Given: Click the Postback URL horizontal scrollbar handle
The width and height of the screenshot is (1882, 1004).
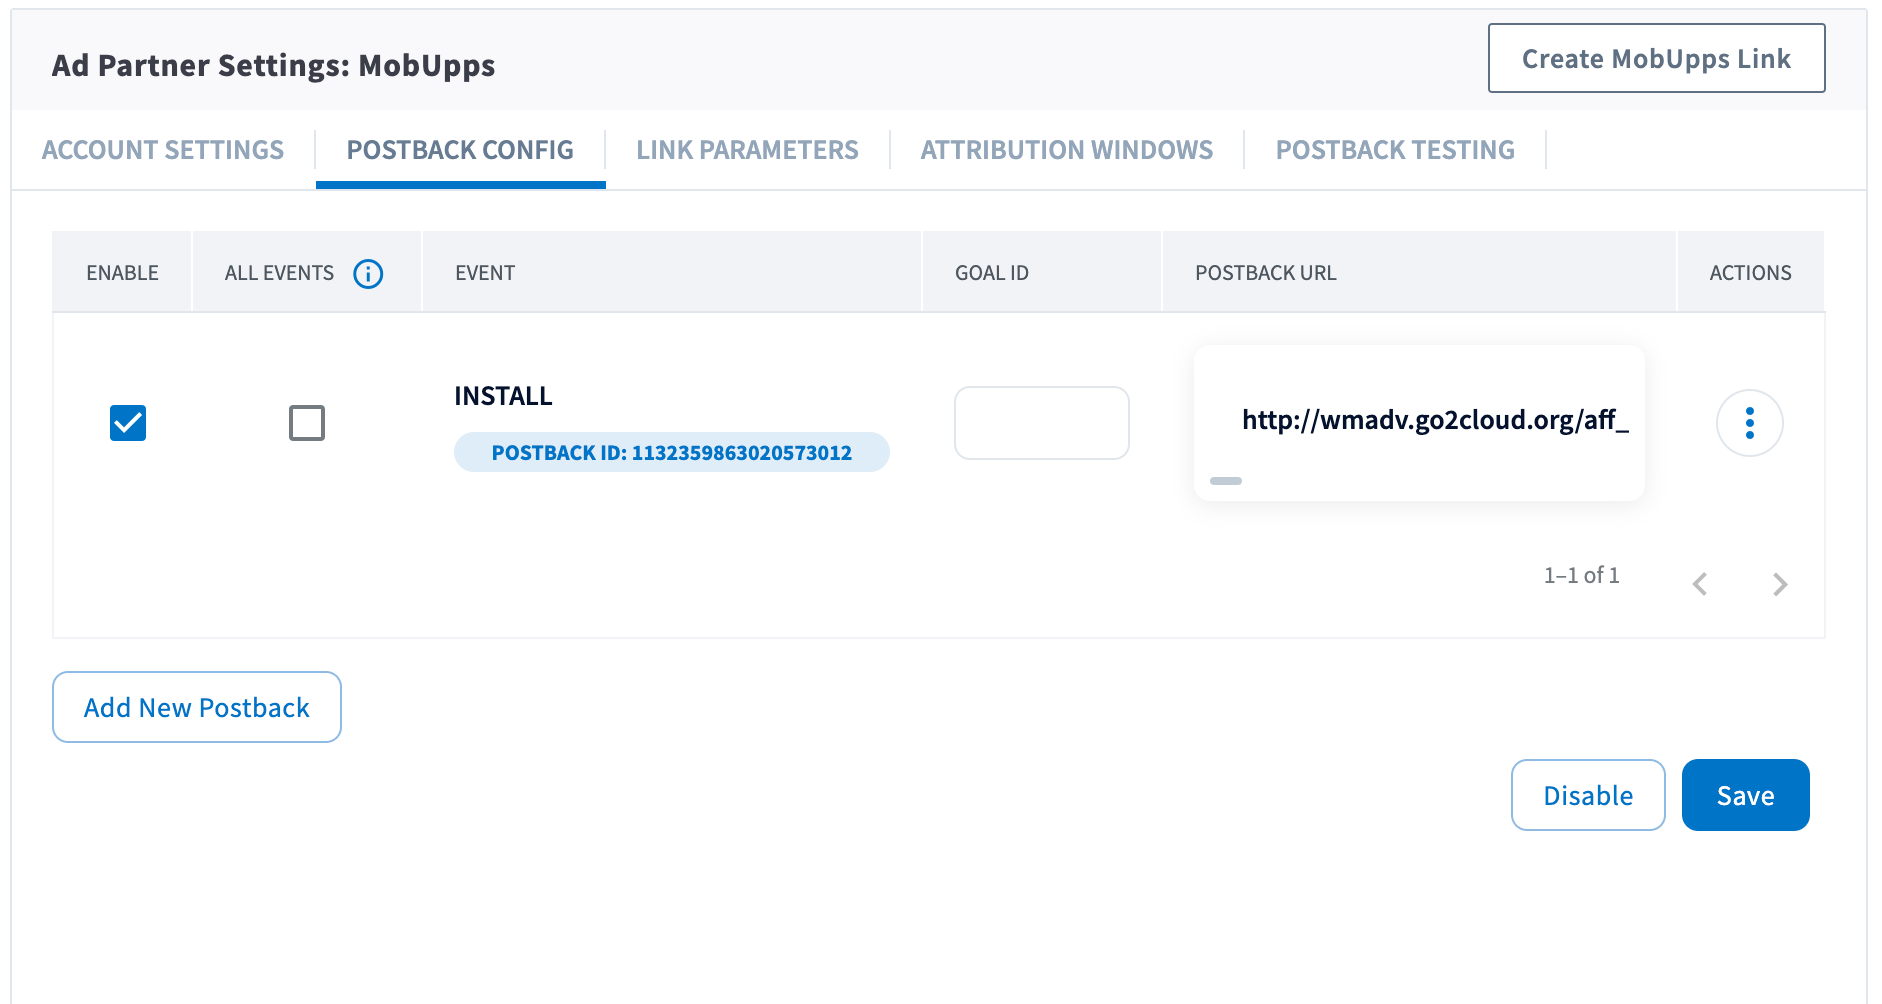Looking at the screenshot, I should click(1226, 481).
